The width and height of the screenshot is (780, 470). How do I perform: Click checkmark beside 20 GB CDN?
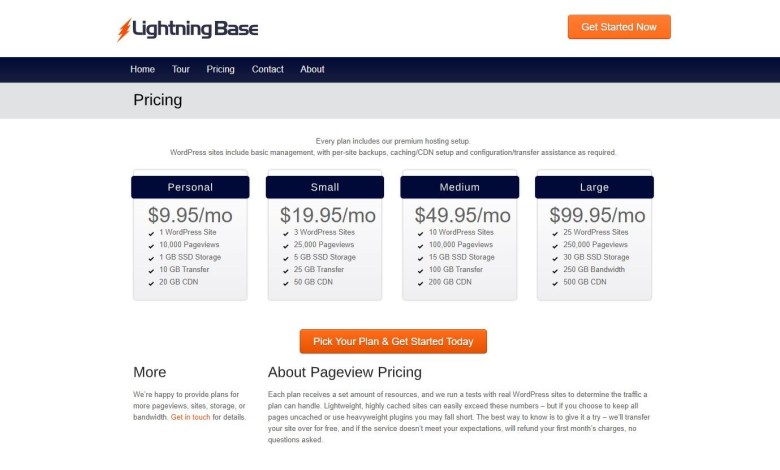tap(151, 283)
